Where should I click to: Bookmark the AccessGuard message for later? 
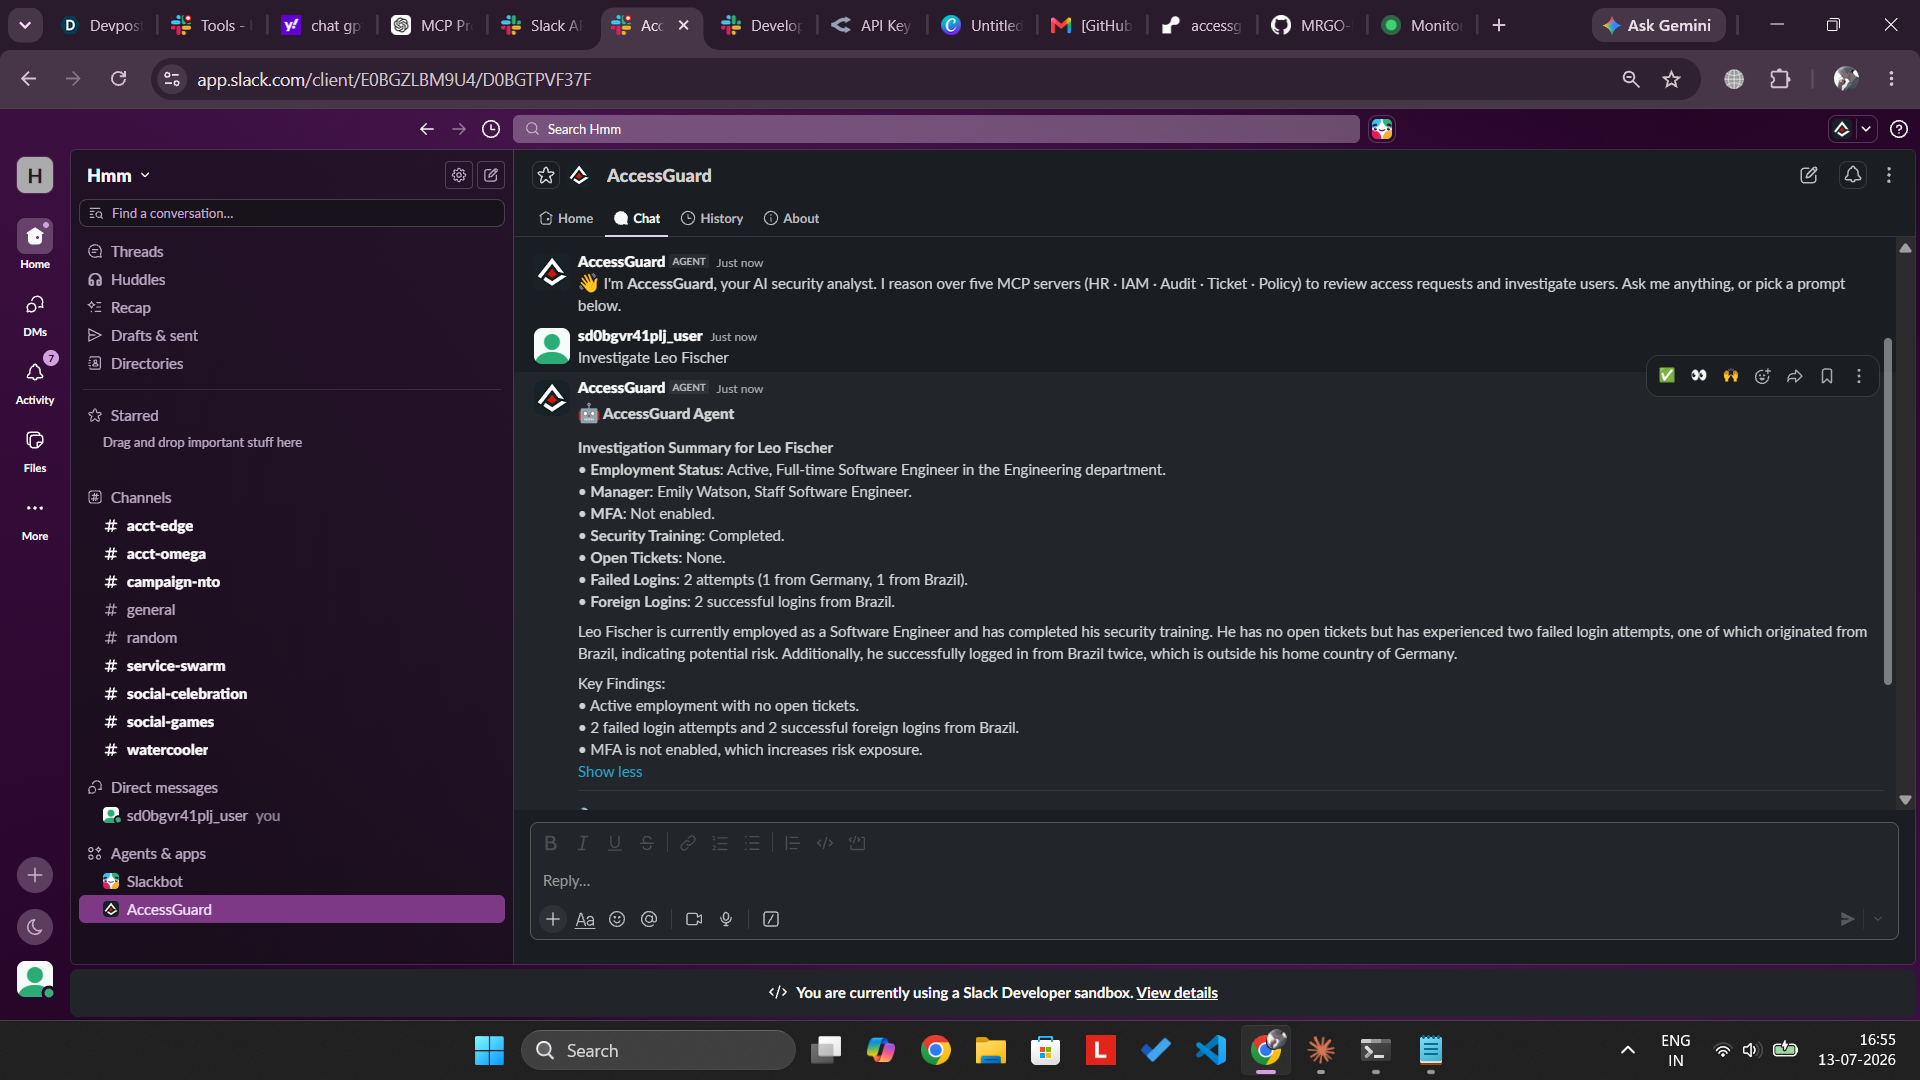pos(1827,376)
